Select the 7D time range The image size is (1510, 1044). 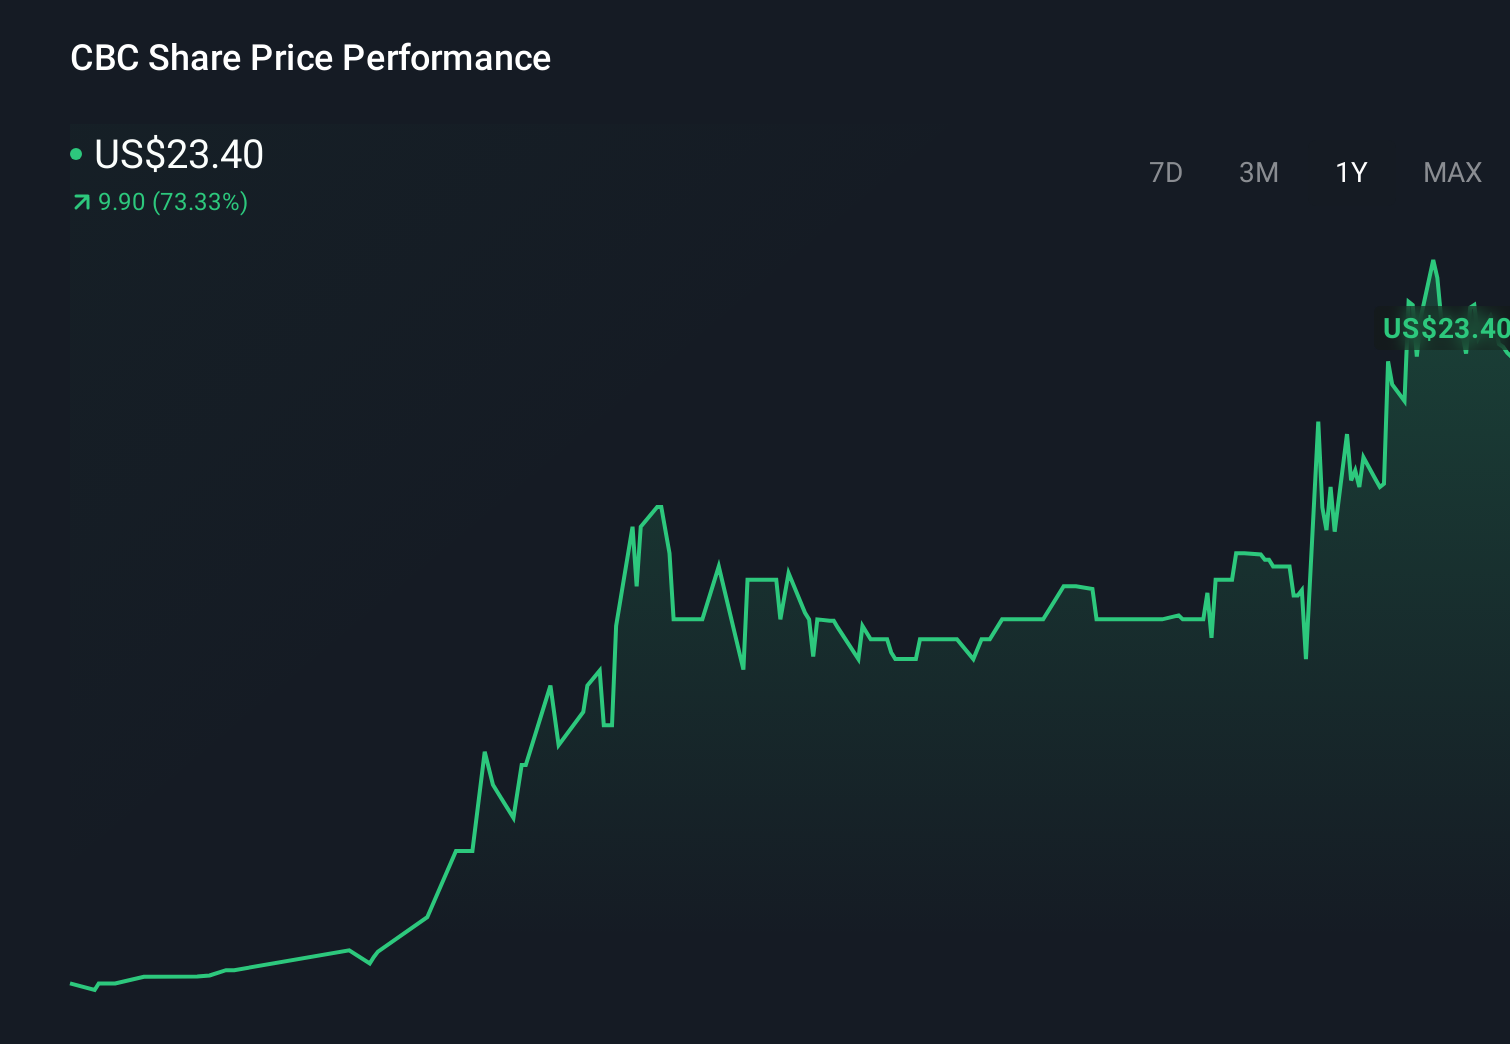coord(1166,172)
